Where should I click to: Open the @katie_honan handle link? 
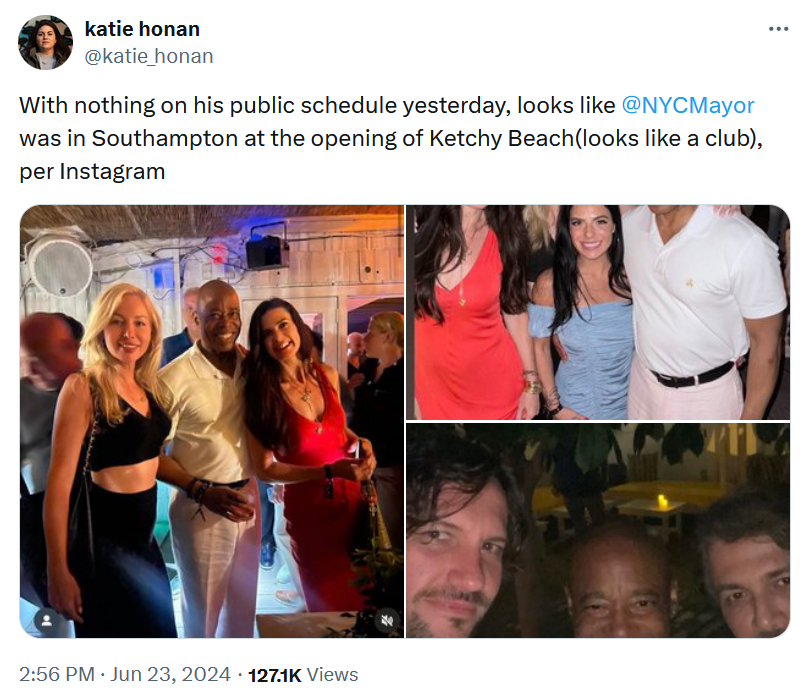tap(149, 56)
